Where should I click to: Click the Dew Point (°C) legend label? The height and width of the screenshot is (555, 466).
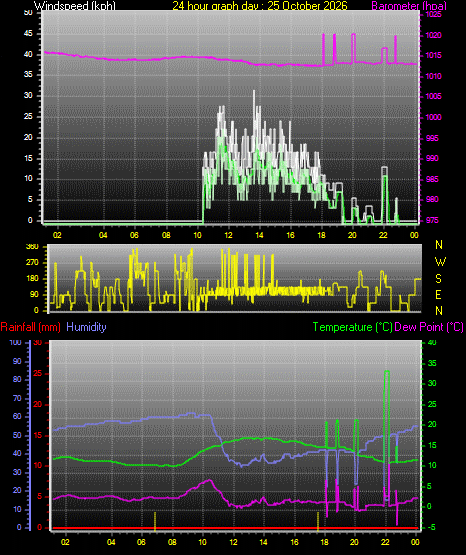click(429, 327)
